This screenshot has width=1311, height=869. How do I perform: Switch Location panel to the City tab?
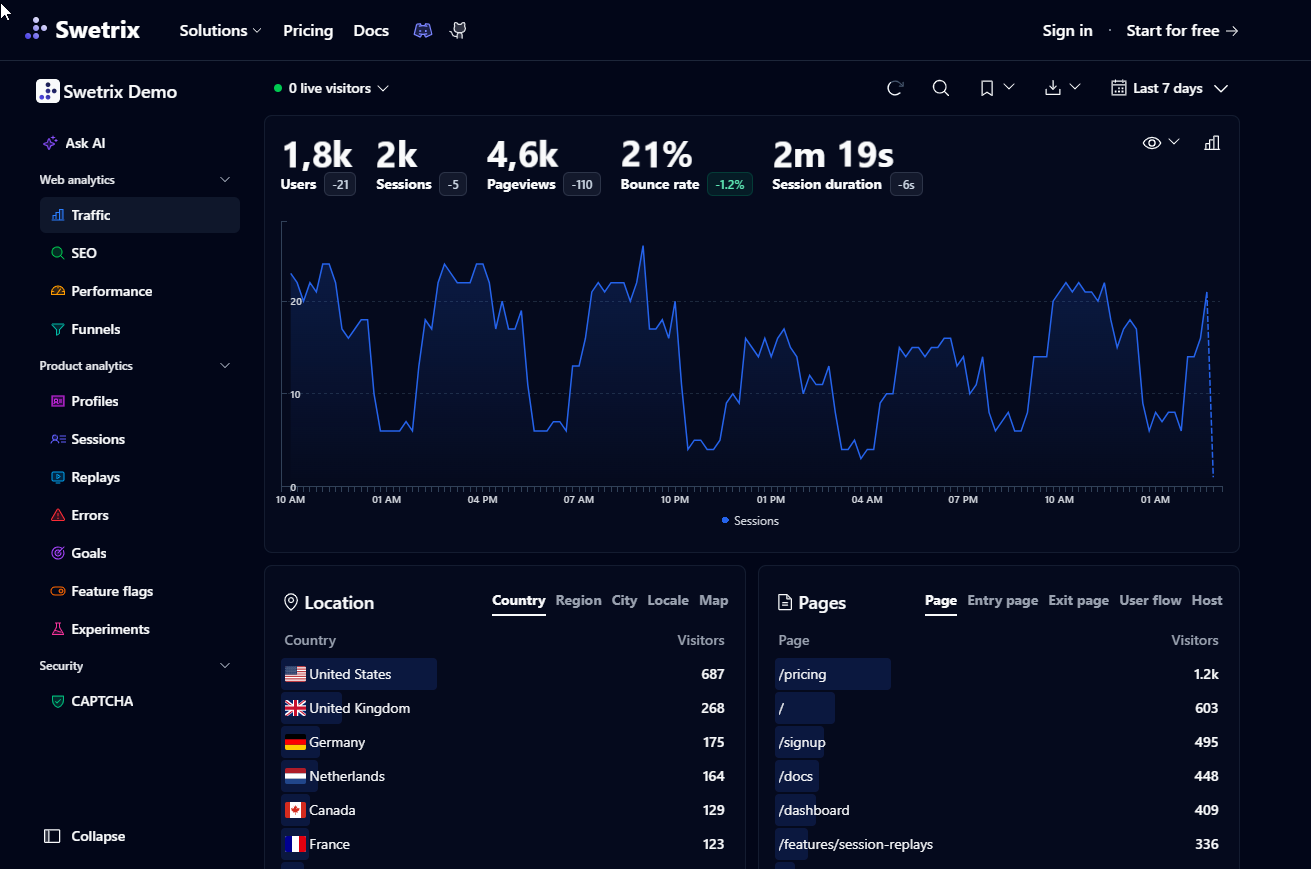[624, 601]
